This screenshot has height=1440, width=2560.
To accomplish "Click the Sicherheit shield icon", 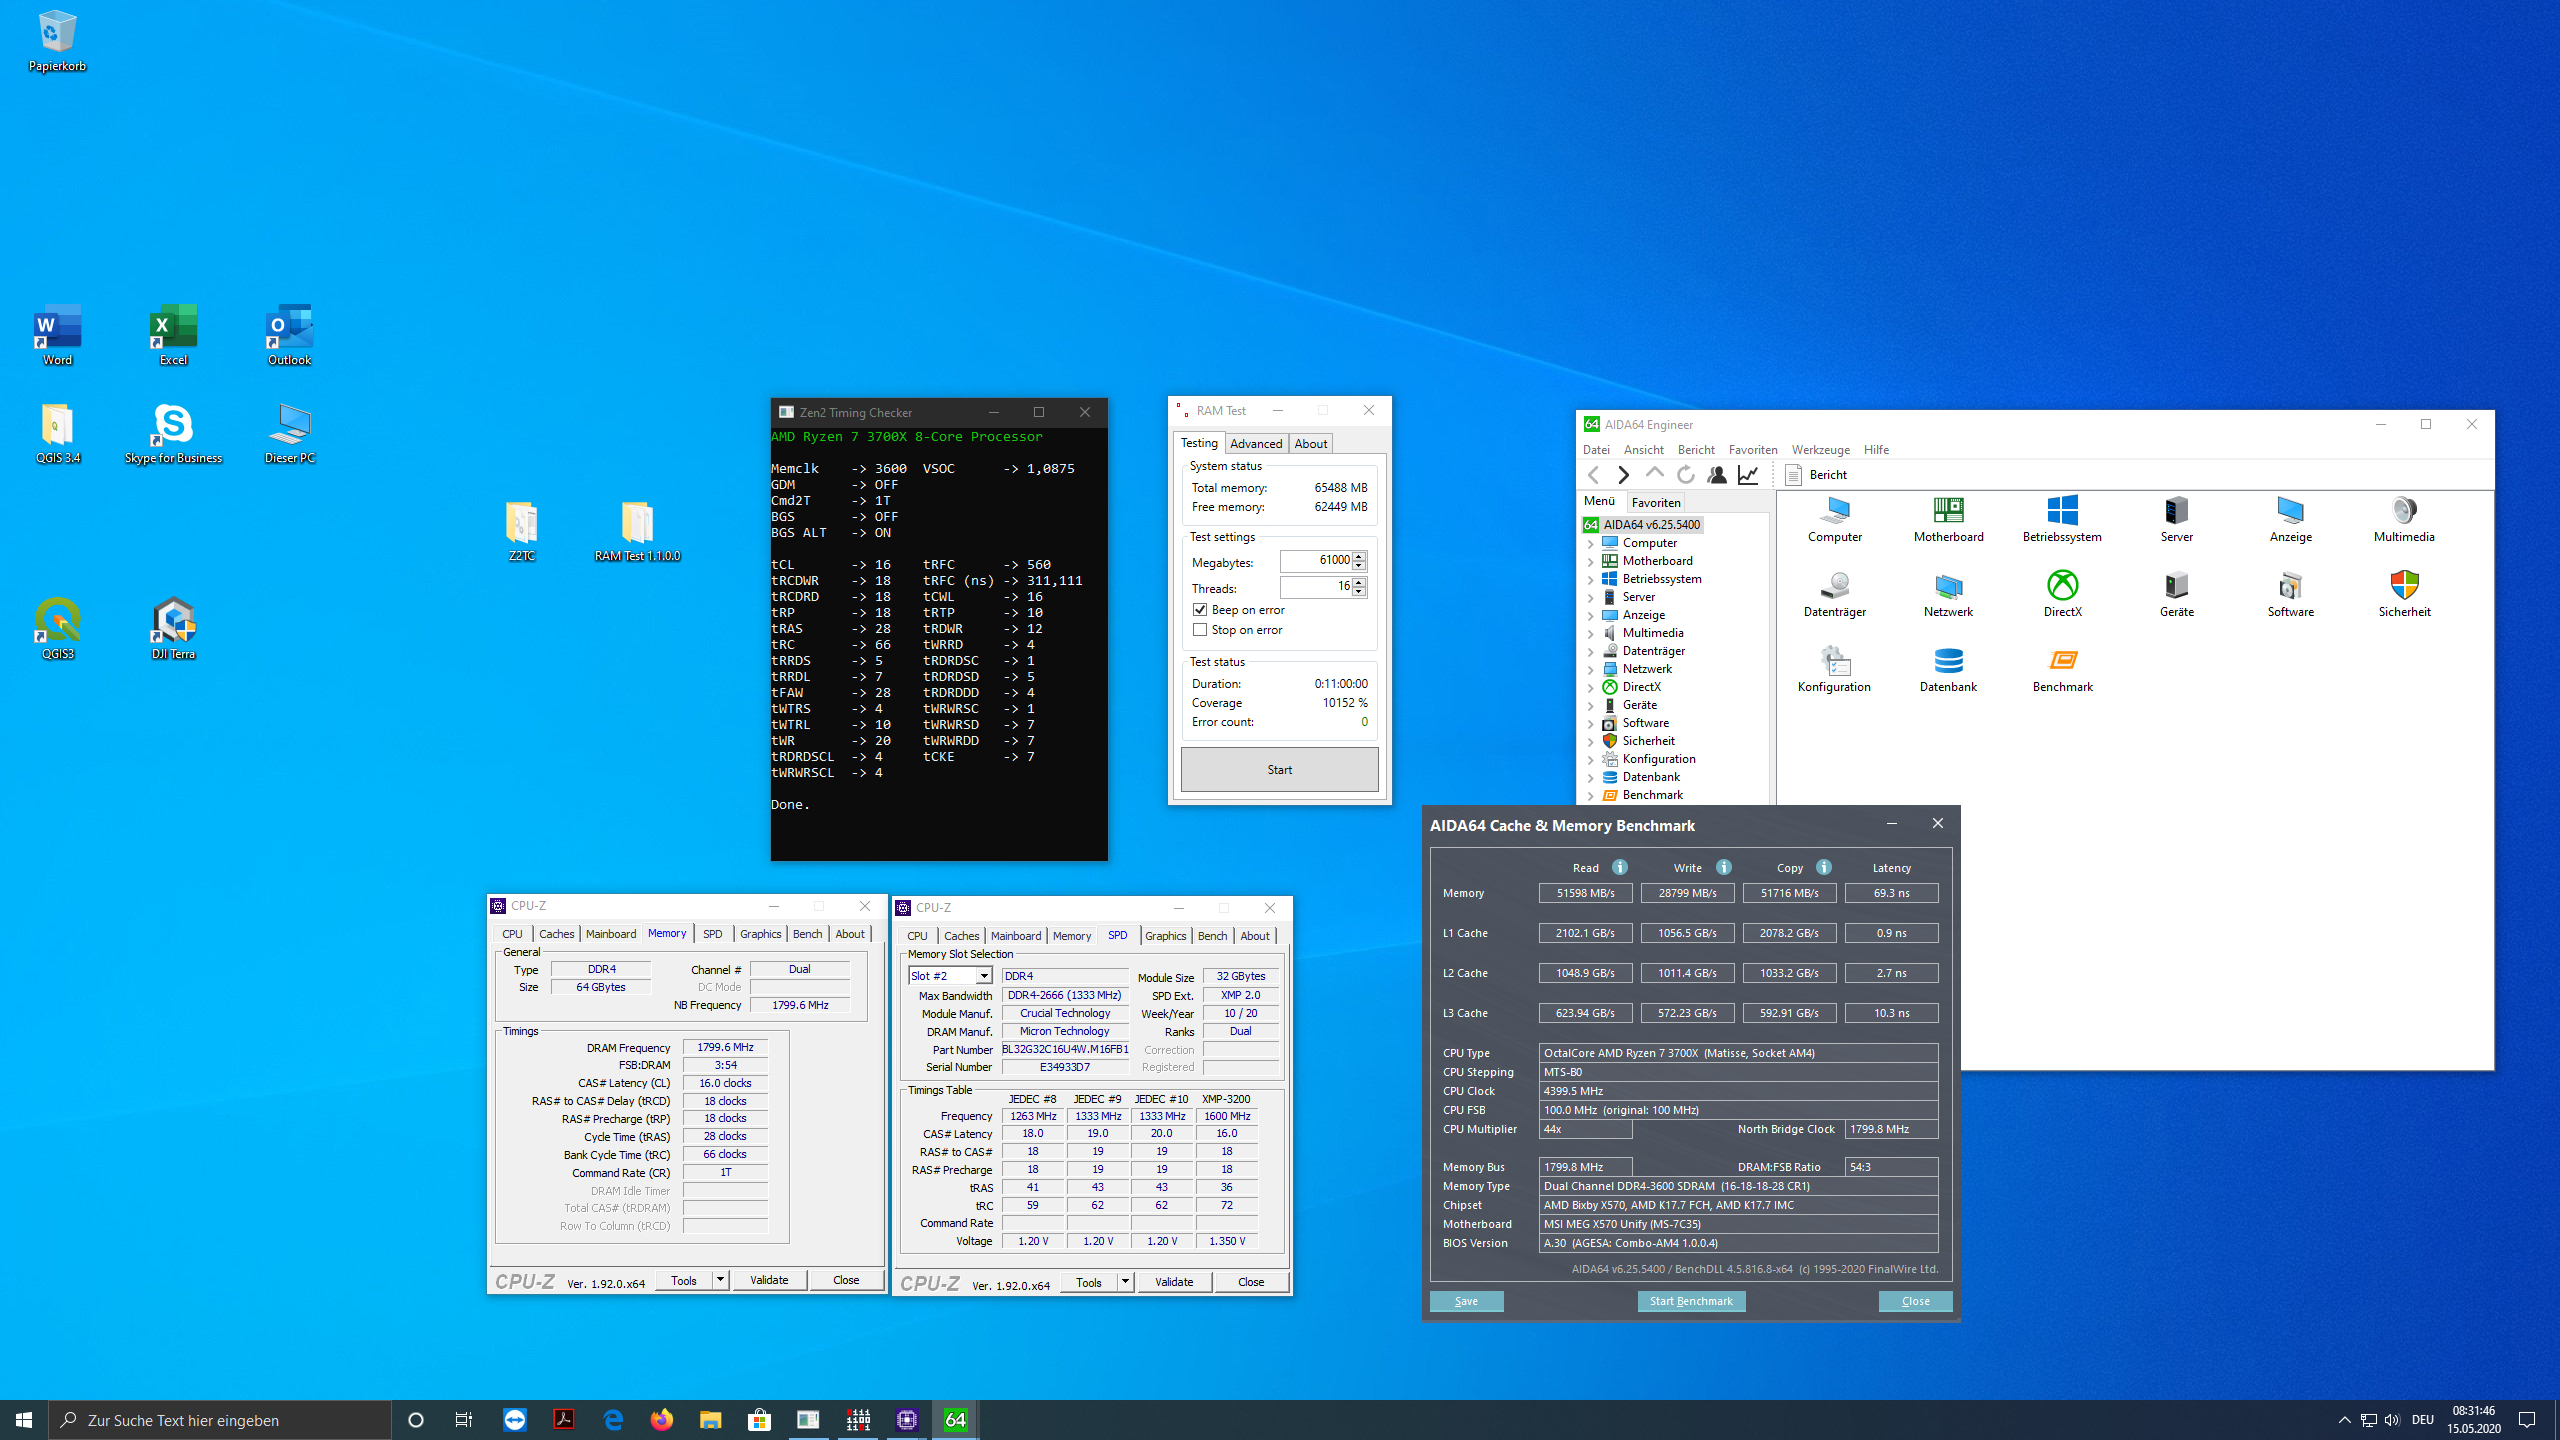I will 2404,586.
